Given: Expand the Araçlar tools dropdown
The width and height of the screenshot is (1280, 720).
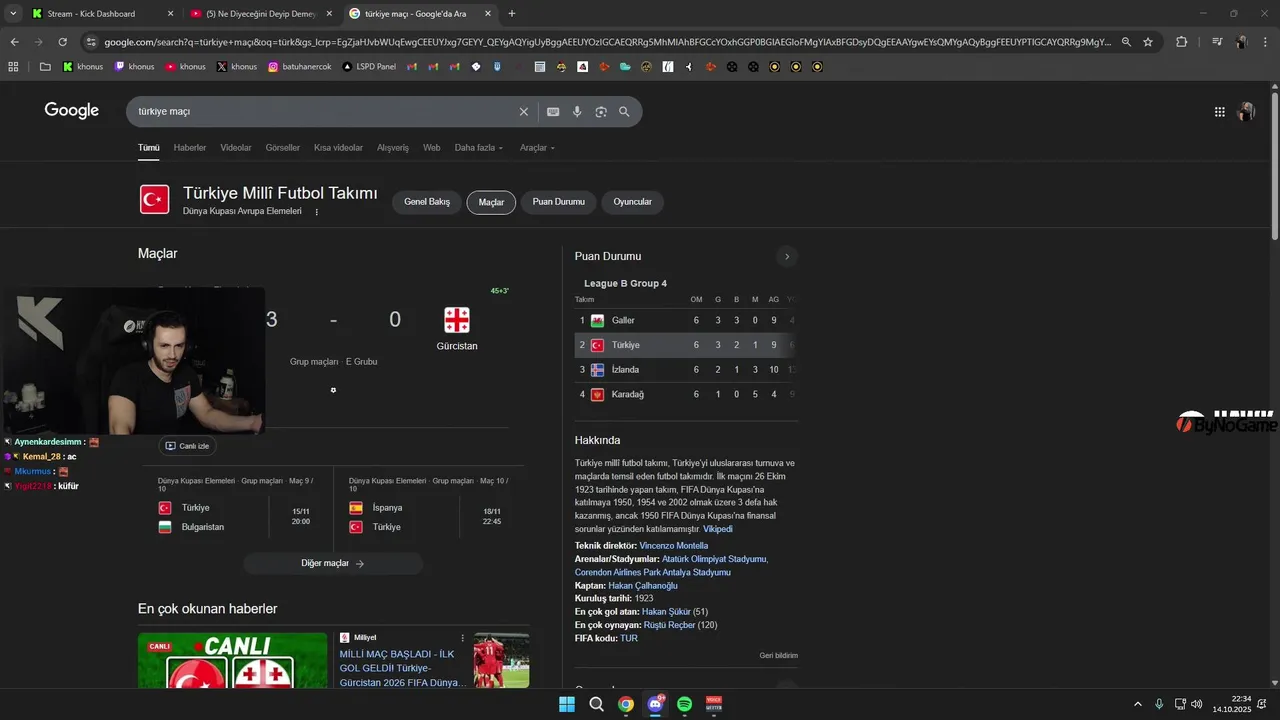Looking at the screenshot, I should (x=537, y=148).
